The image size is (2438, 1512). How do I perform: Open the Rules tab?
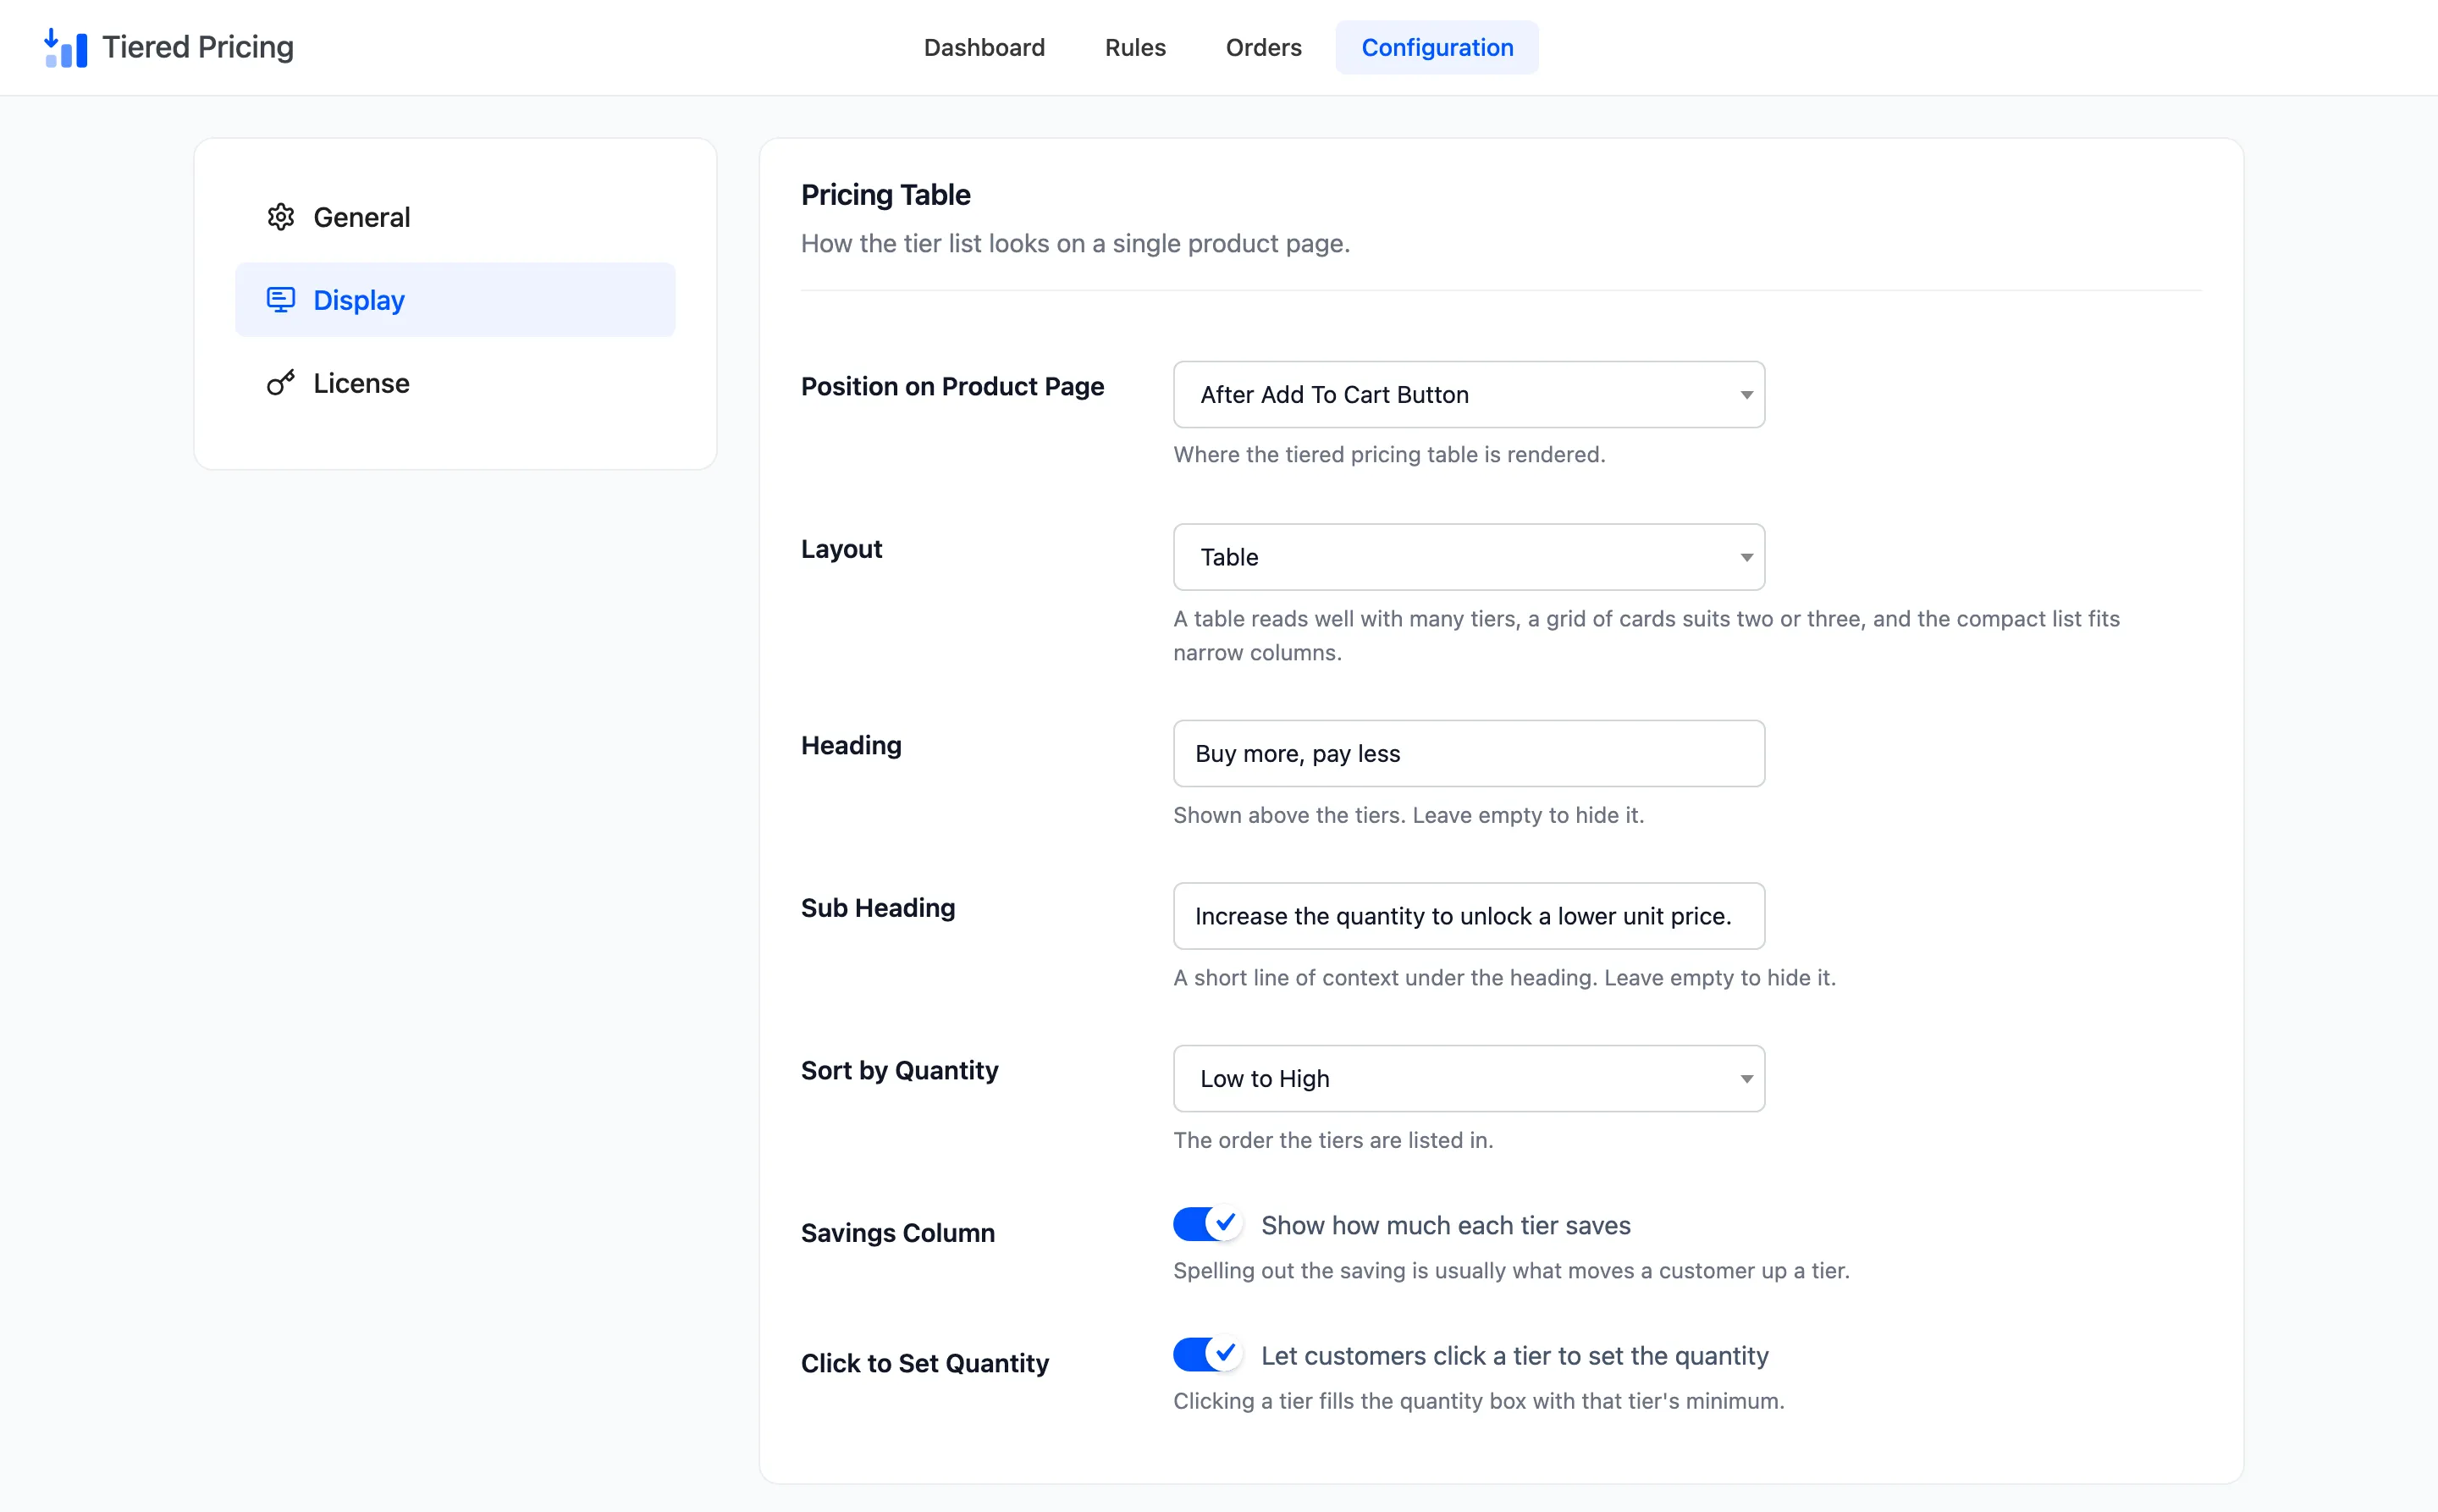click(x=1135, y=47)
